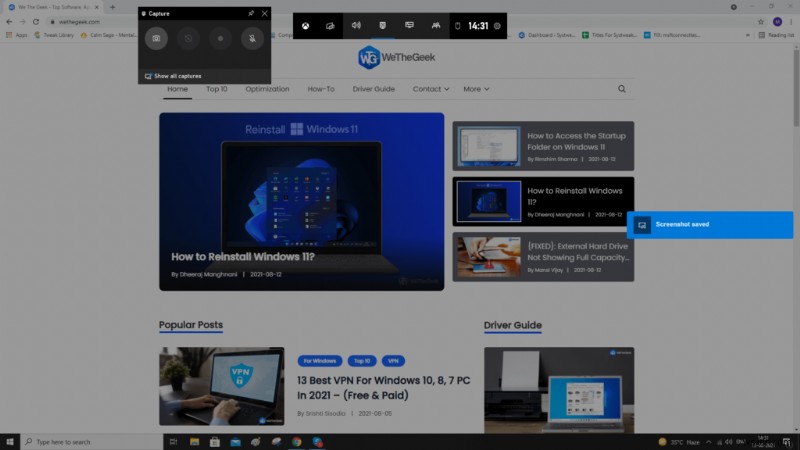Viewport: 800px width, 450px height.
Task: Open a new Chrome tab
Action: [x=112, y=7]
